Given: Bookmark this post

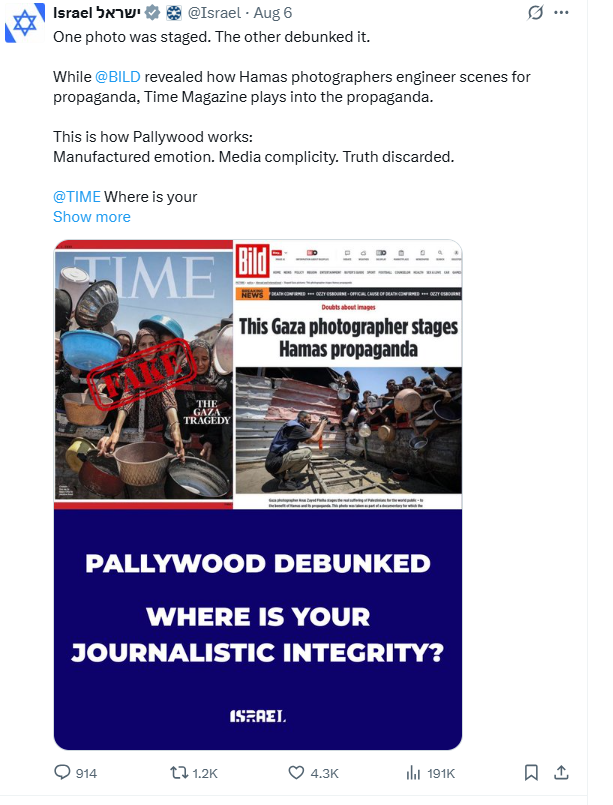Looking at the screenshot, I should coord(531,773).
